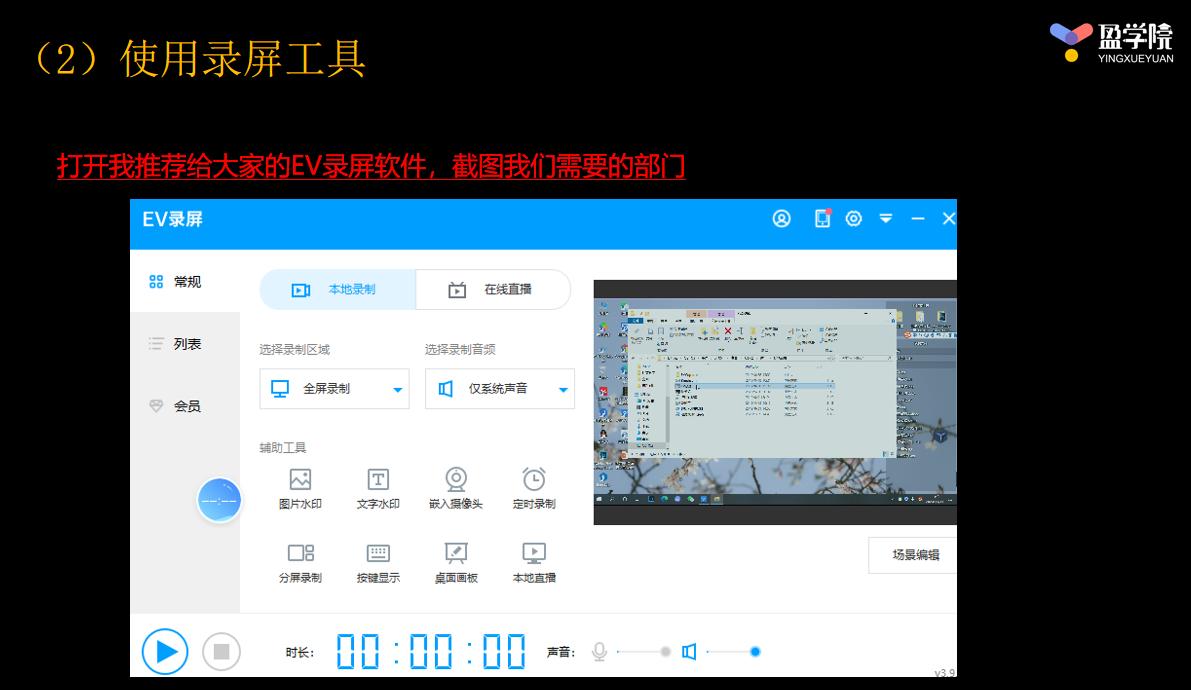Select the 图片水印 watermark tool
This screenshot has width=1191, height=690.
[x=298, y=487]
